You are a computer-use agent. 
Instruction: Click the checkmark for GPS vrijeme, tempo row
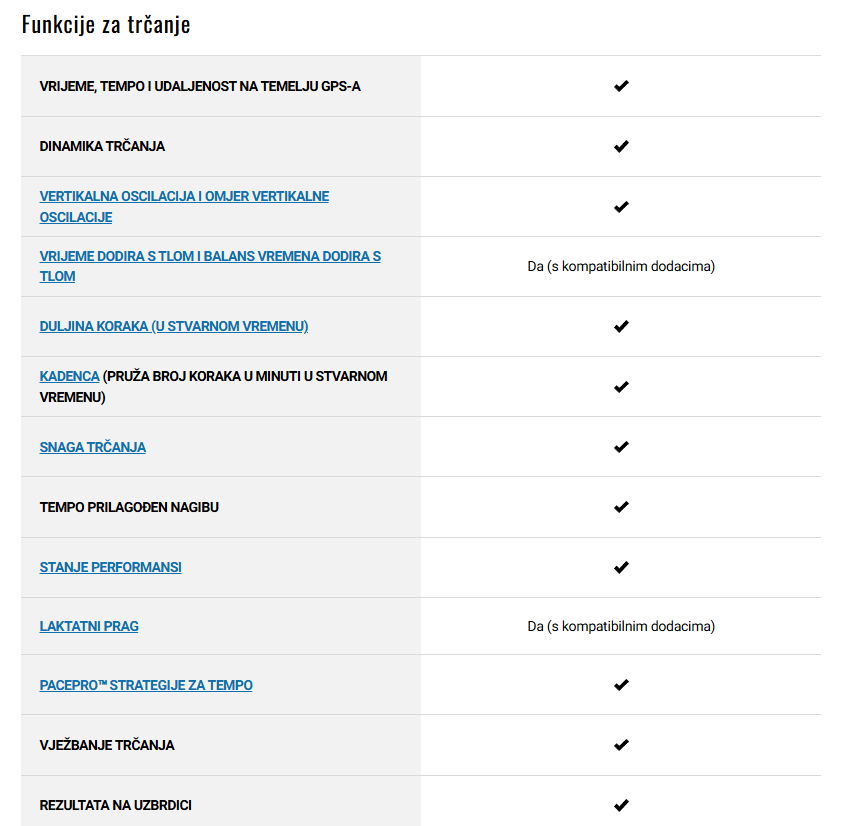tap(621, 86)
